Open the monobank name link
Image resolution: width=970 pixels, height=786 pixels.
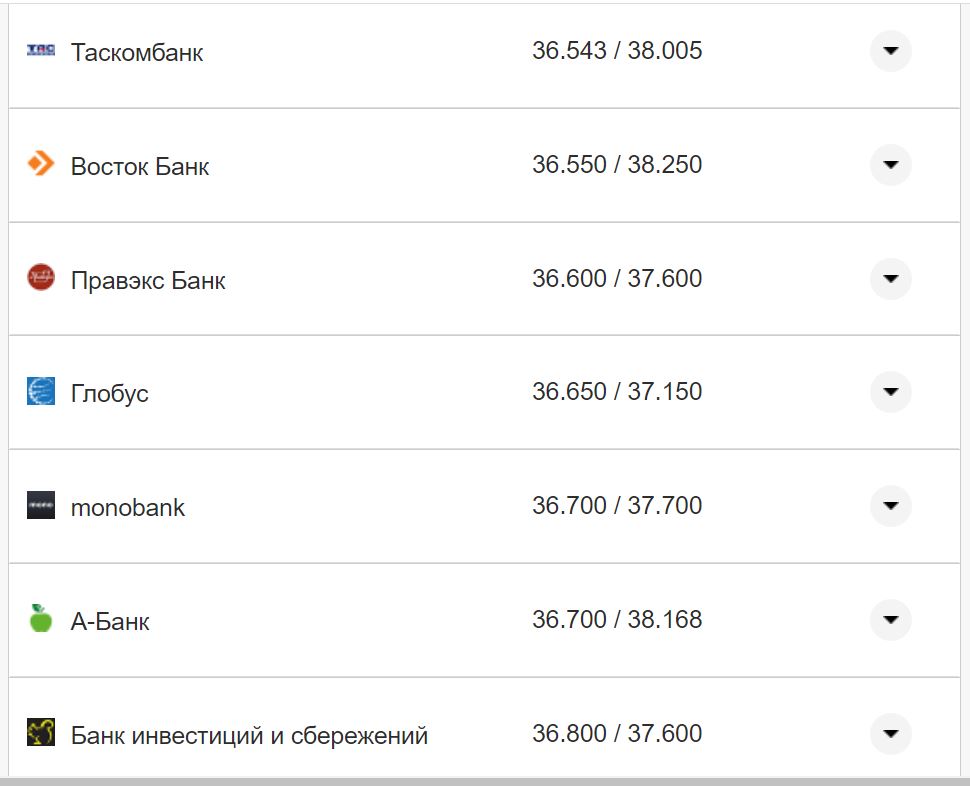coord(128,507)
